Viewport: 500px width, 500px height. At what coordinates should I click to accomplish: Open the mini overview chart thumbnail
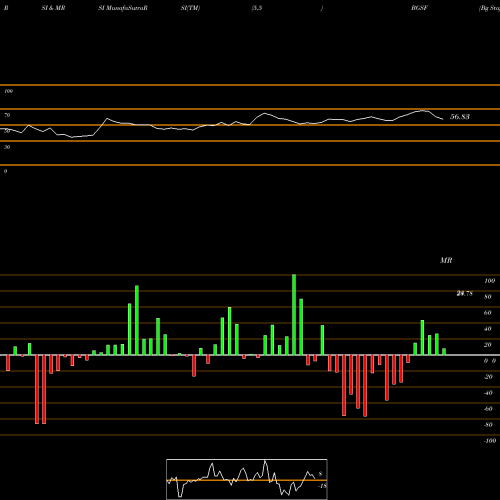pos(247,479)
